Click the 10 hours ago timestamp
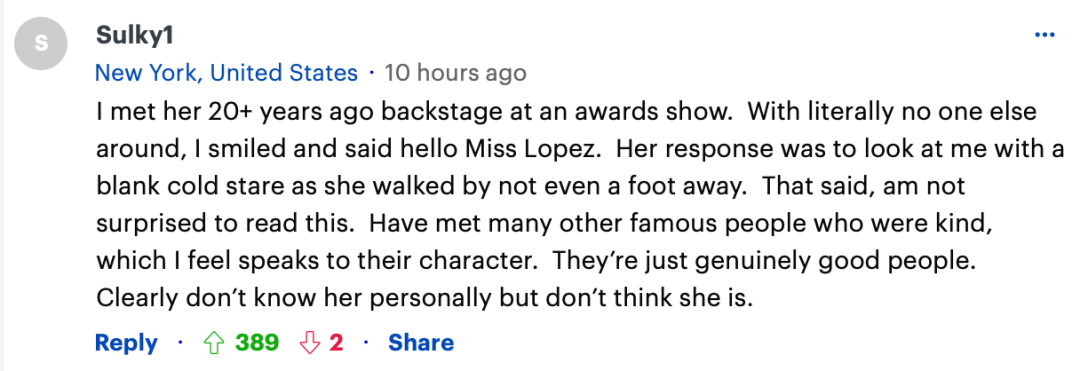The height and width of the screenshot is (371, 1080). [x=455, y=72]
